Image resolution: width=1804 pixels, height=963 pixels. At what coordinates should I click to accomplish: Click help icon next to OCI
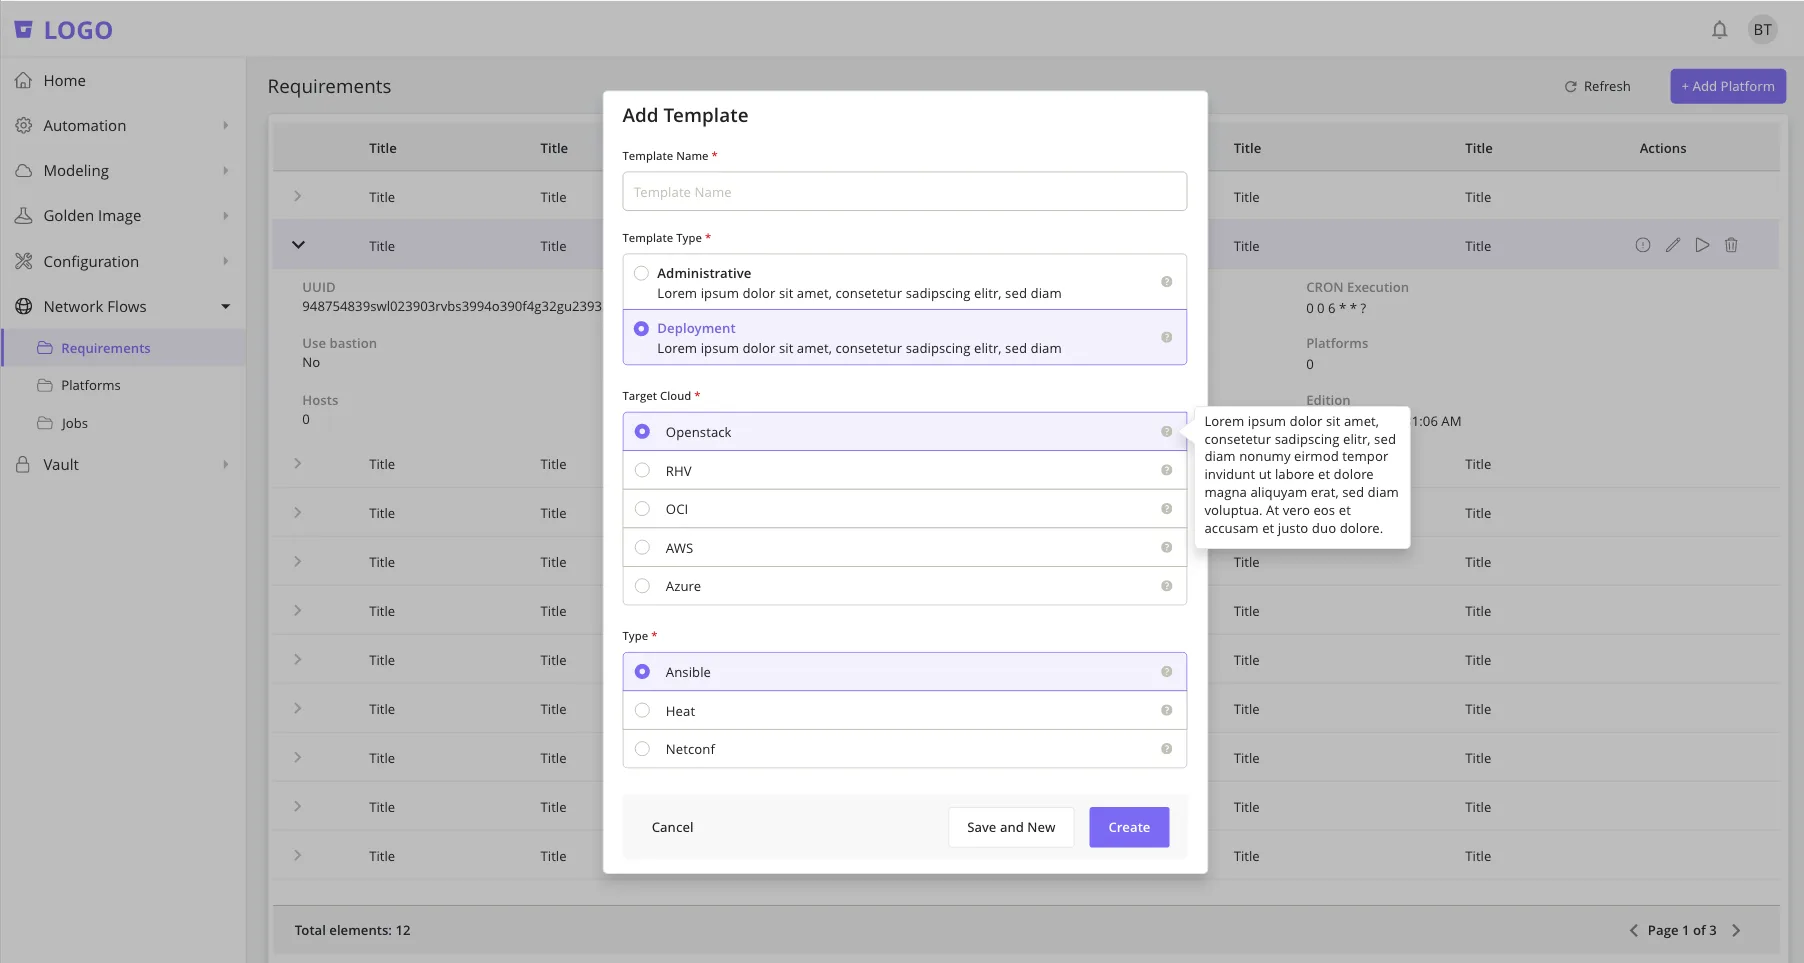point(1166,509)
